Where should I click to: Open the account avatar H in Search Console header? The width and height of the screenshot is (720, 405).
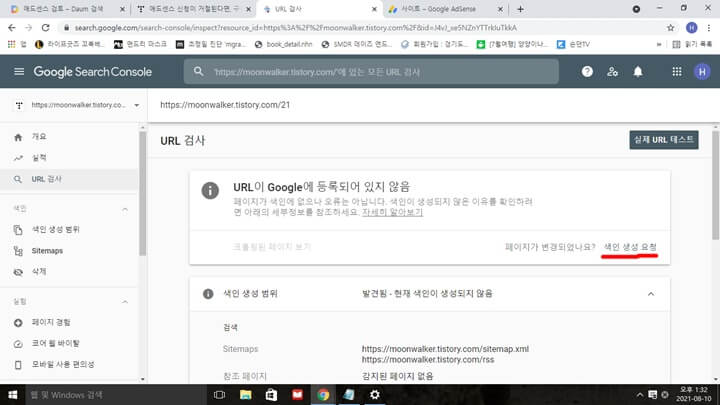click(702, 72)
